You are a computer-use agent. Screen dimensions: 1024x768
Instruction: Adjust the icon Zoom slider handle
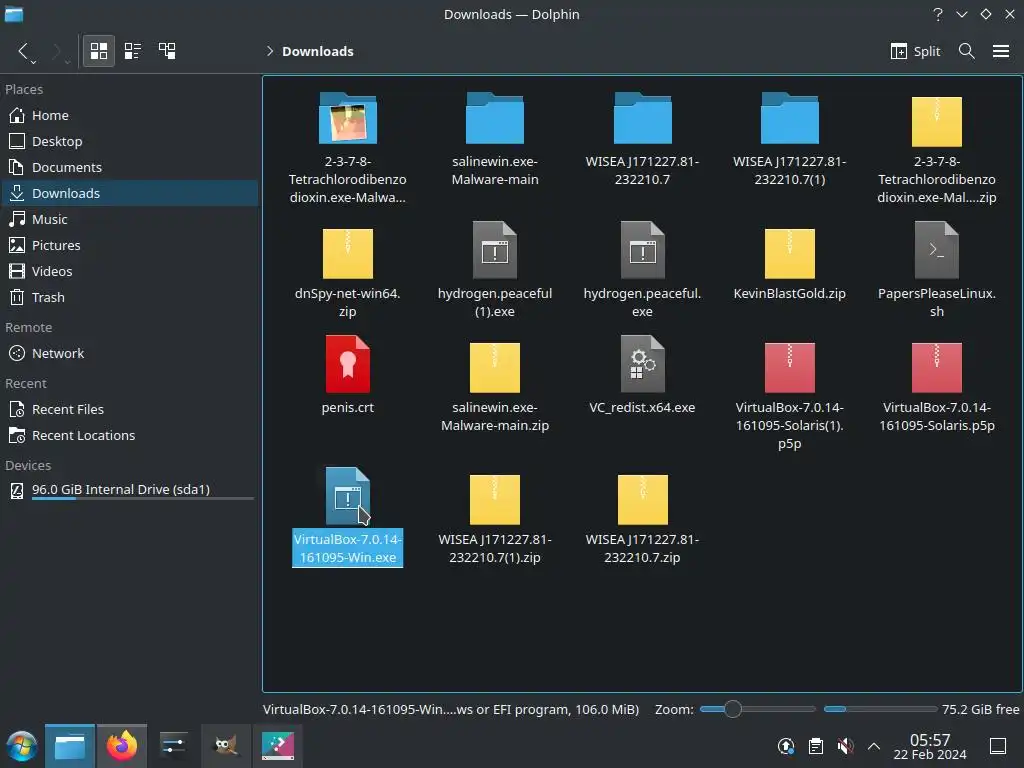[733, 709]
